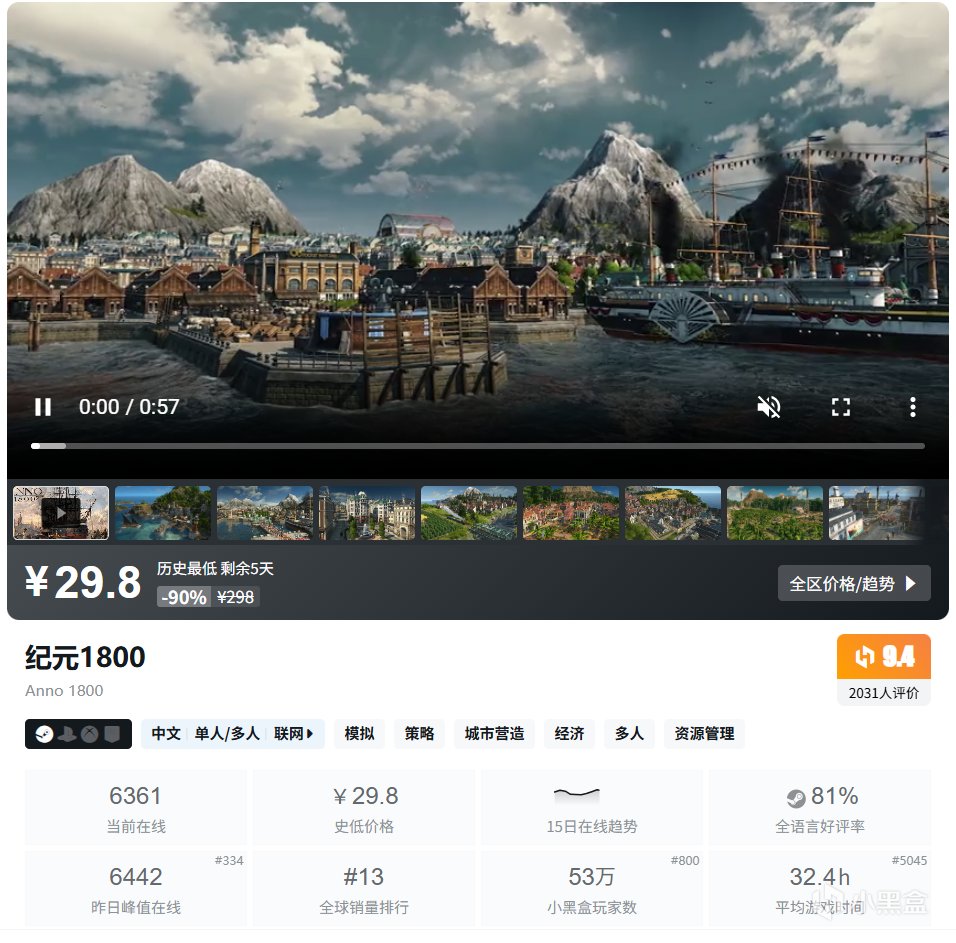
Task: Open the second screenshot thumbnail of harbor
Action: (x=163, y=513)
